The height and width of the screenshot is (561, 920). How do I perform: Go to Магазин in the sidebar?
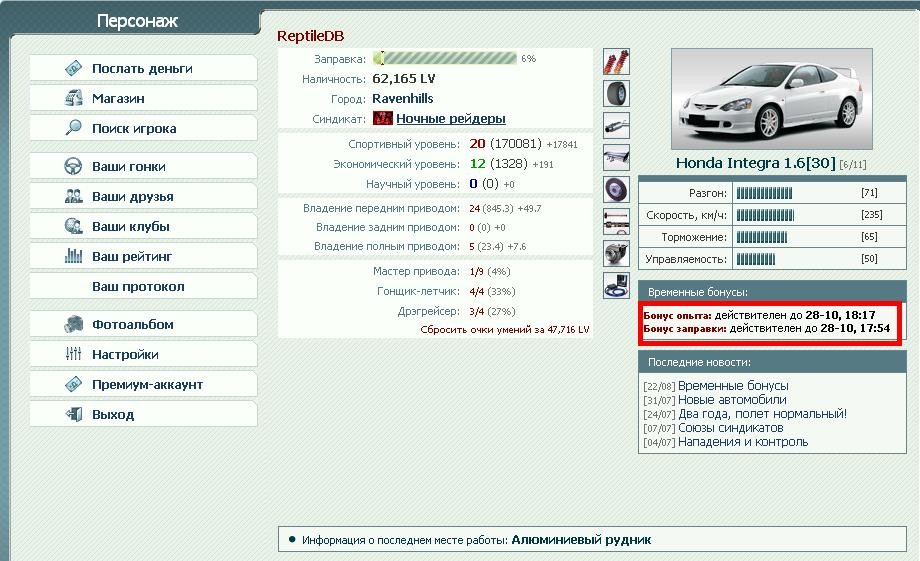[143, 98]
